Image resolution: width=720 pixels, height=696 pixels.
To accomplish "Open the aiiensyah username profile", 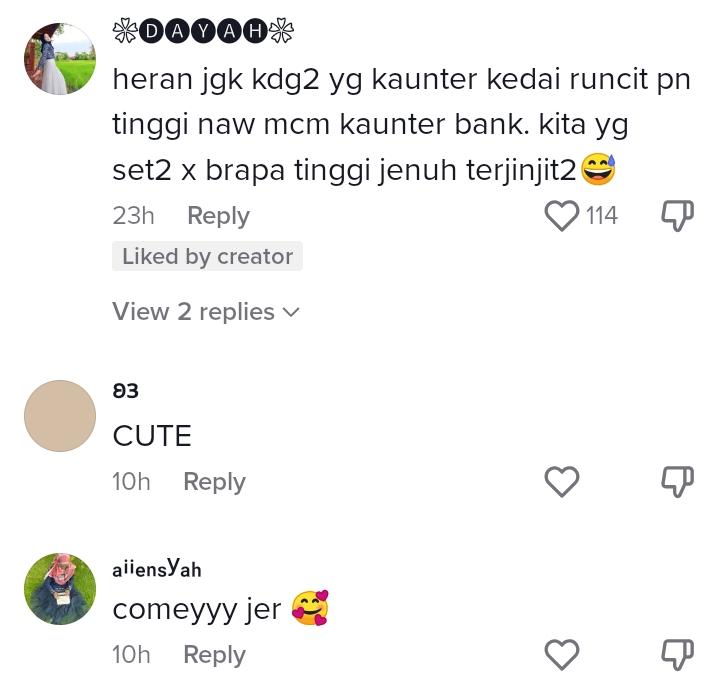I will pos(157,567).
